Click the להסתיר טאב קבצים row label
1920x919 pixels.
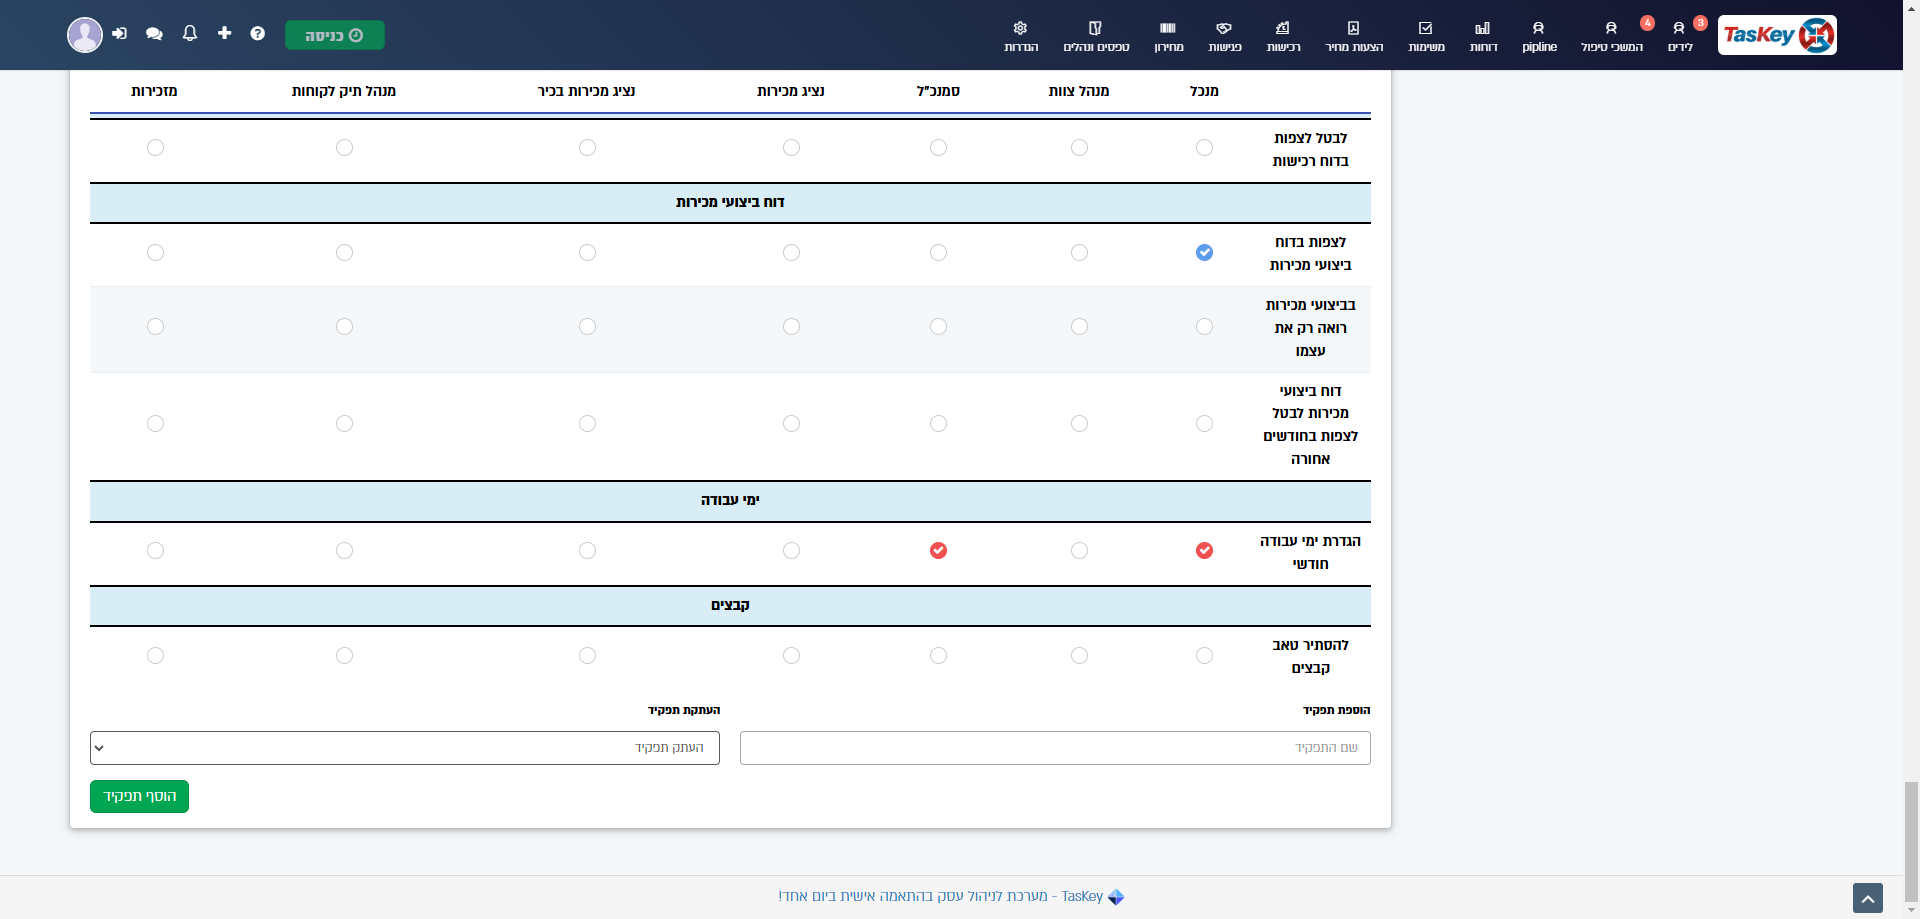[1310, 656]
